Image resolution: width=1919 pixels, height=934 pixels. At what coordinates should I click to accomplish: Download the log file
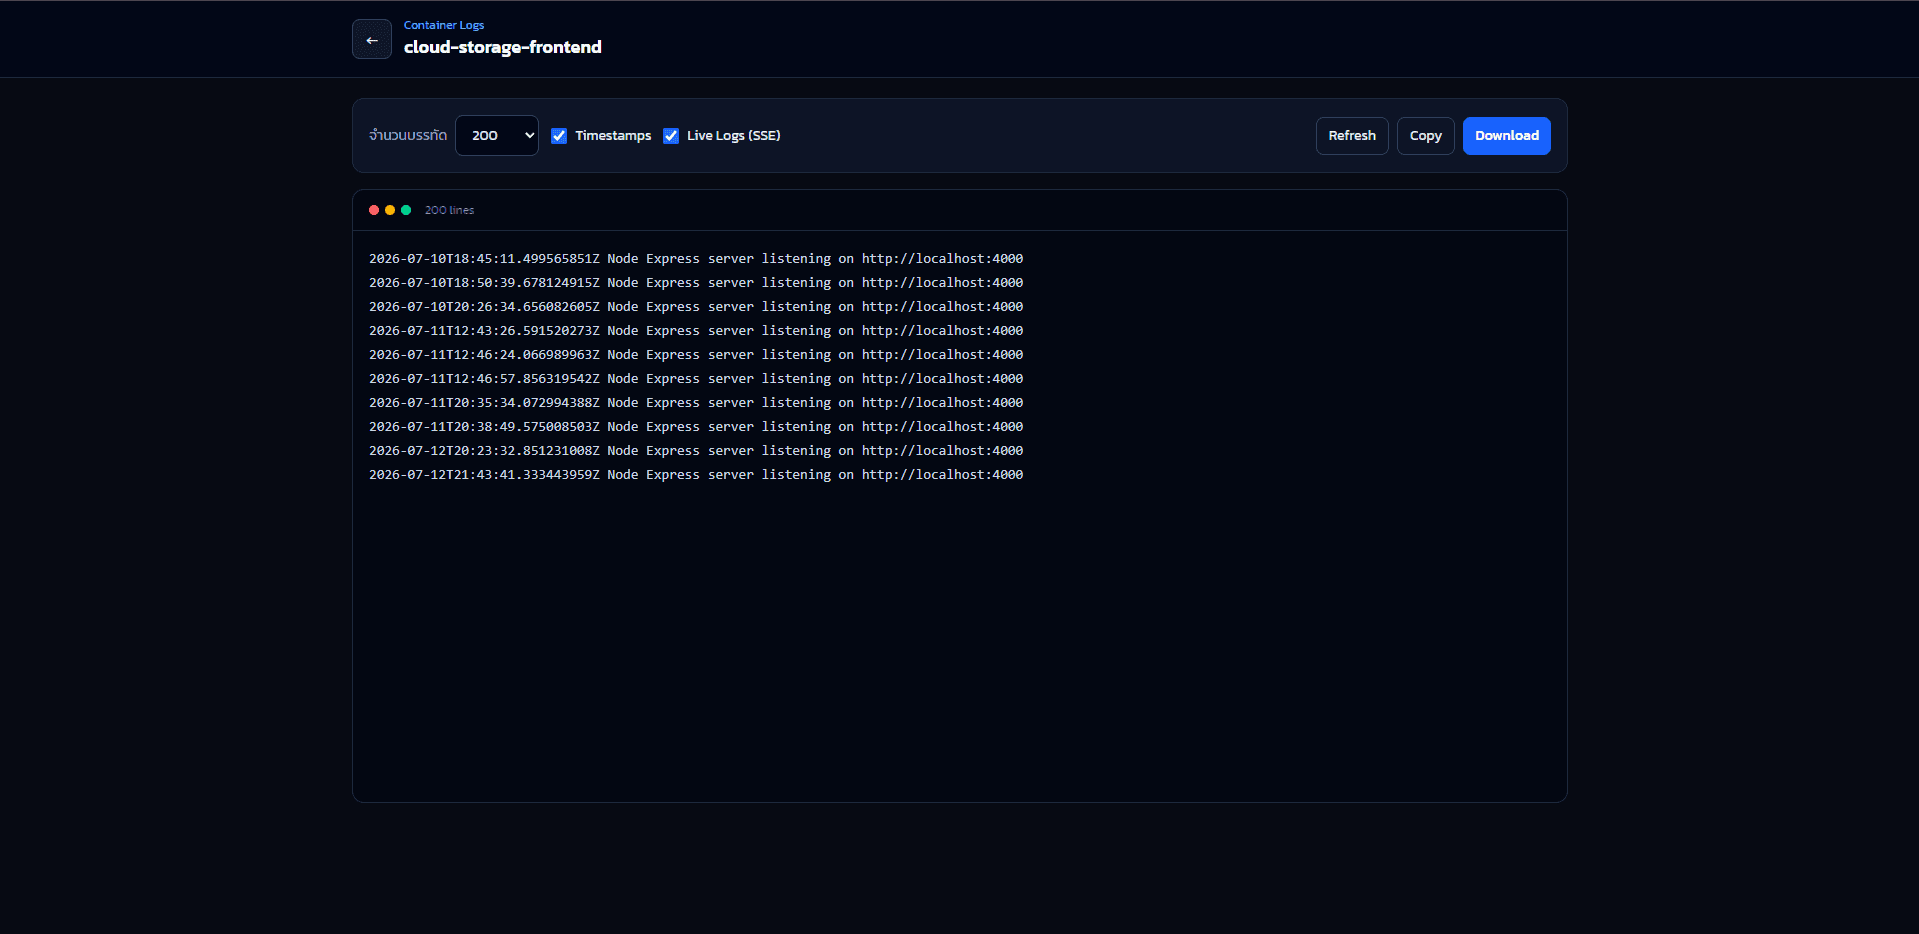click(1507, 136)
